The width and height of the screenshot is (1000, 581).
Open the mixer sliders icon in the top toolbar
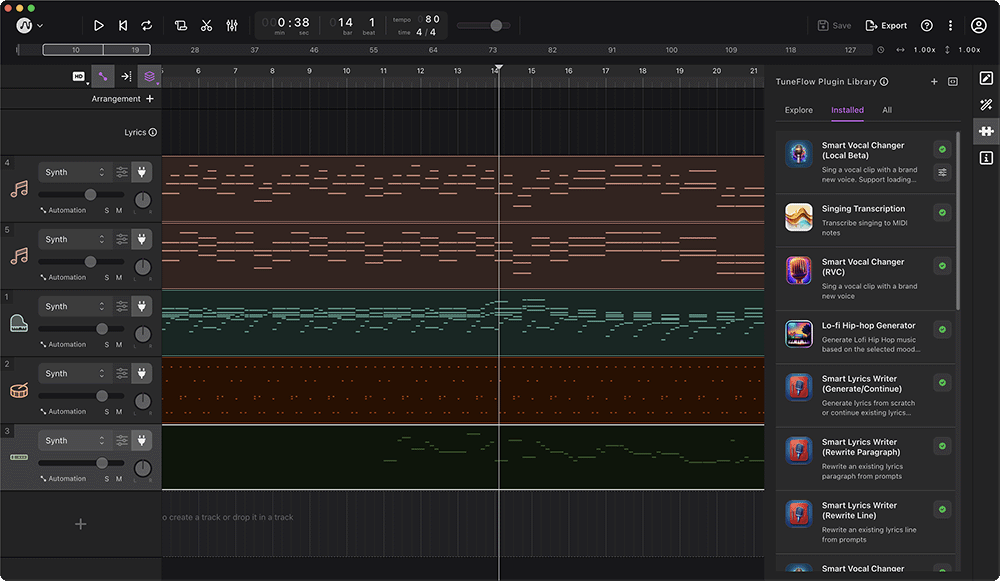(232, 26)
